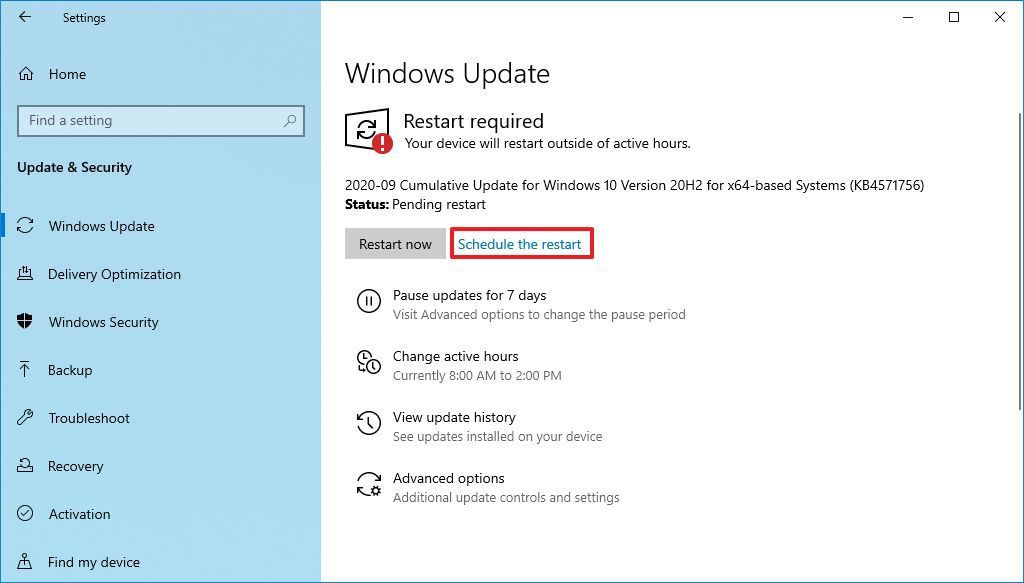This screenshot has height=583, width=1024.
Task: Click the Schedule the restart link
Action: 520,244
